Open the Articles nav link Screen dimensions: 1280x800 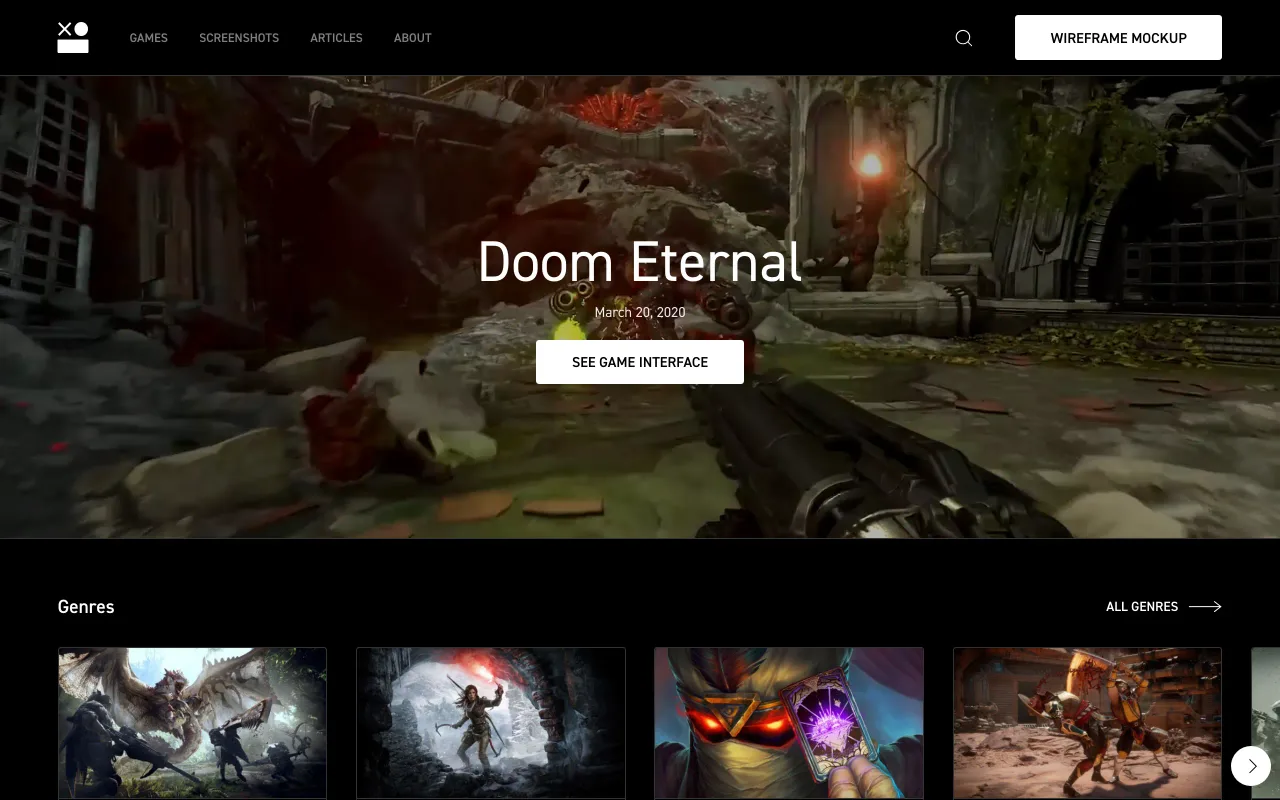pos(336,38)
